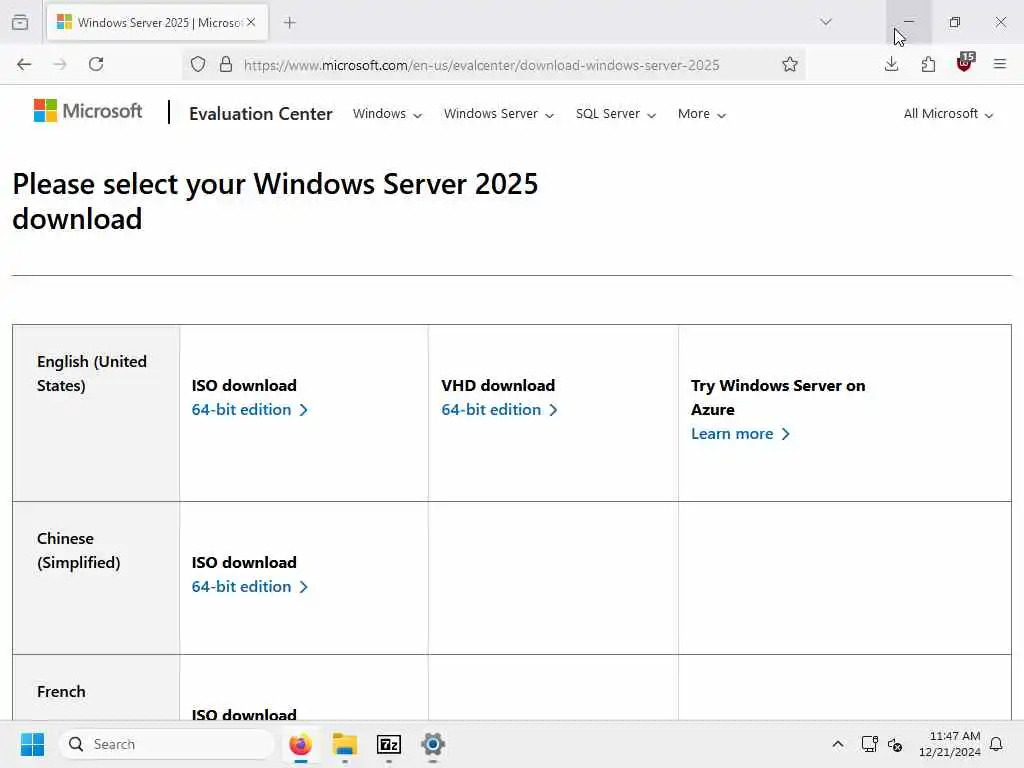1024x768 pixels.
Task: Open Firefox from the taskbar
Action: [300, 744]
